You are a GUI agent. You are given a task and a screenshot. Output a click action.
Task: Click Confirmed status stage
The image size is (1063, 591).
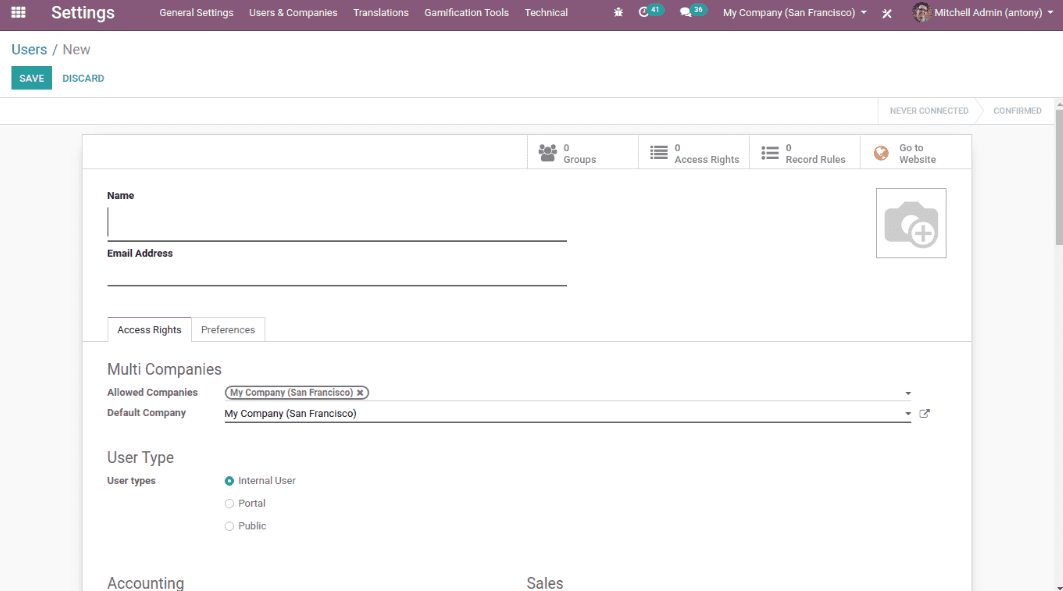pyautogui.click(x=1017, y=110)
